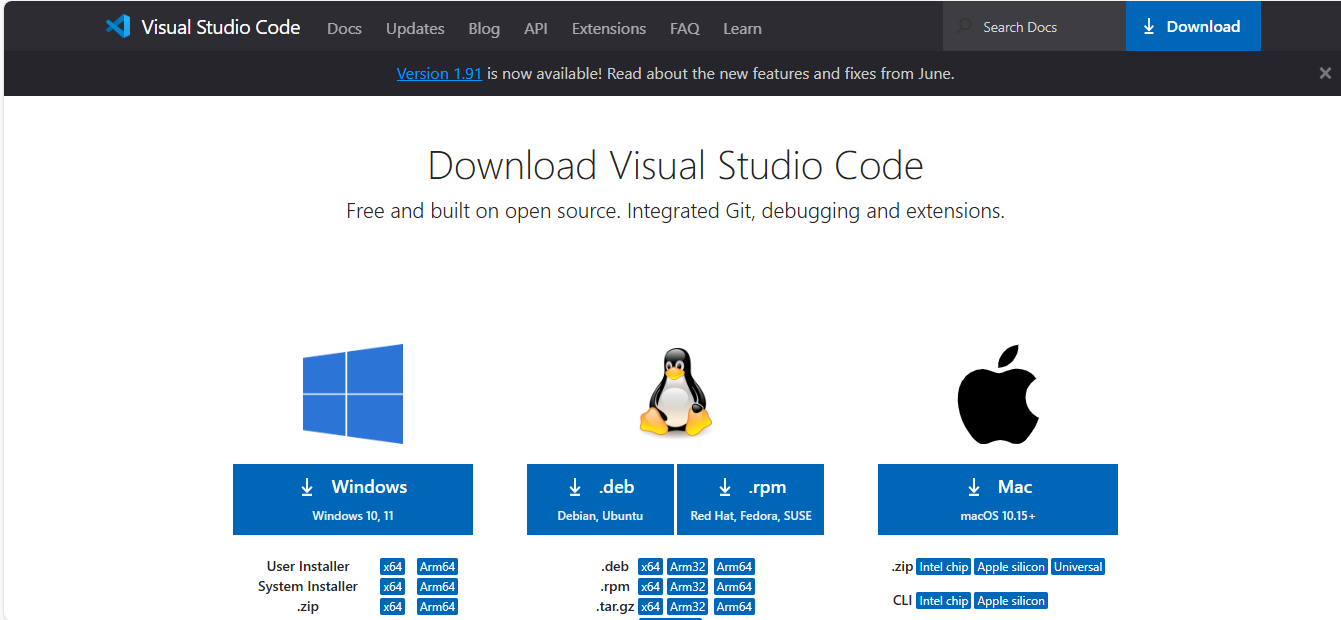Download the Windows .zip Arm64 archive
1341x620 pixels.
click(438, 607)
